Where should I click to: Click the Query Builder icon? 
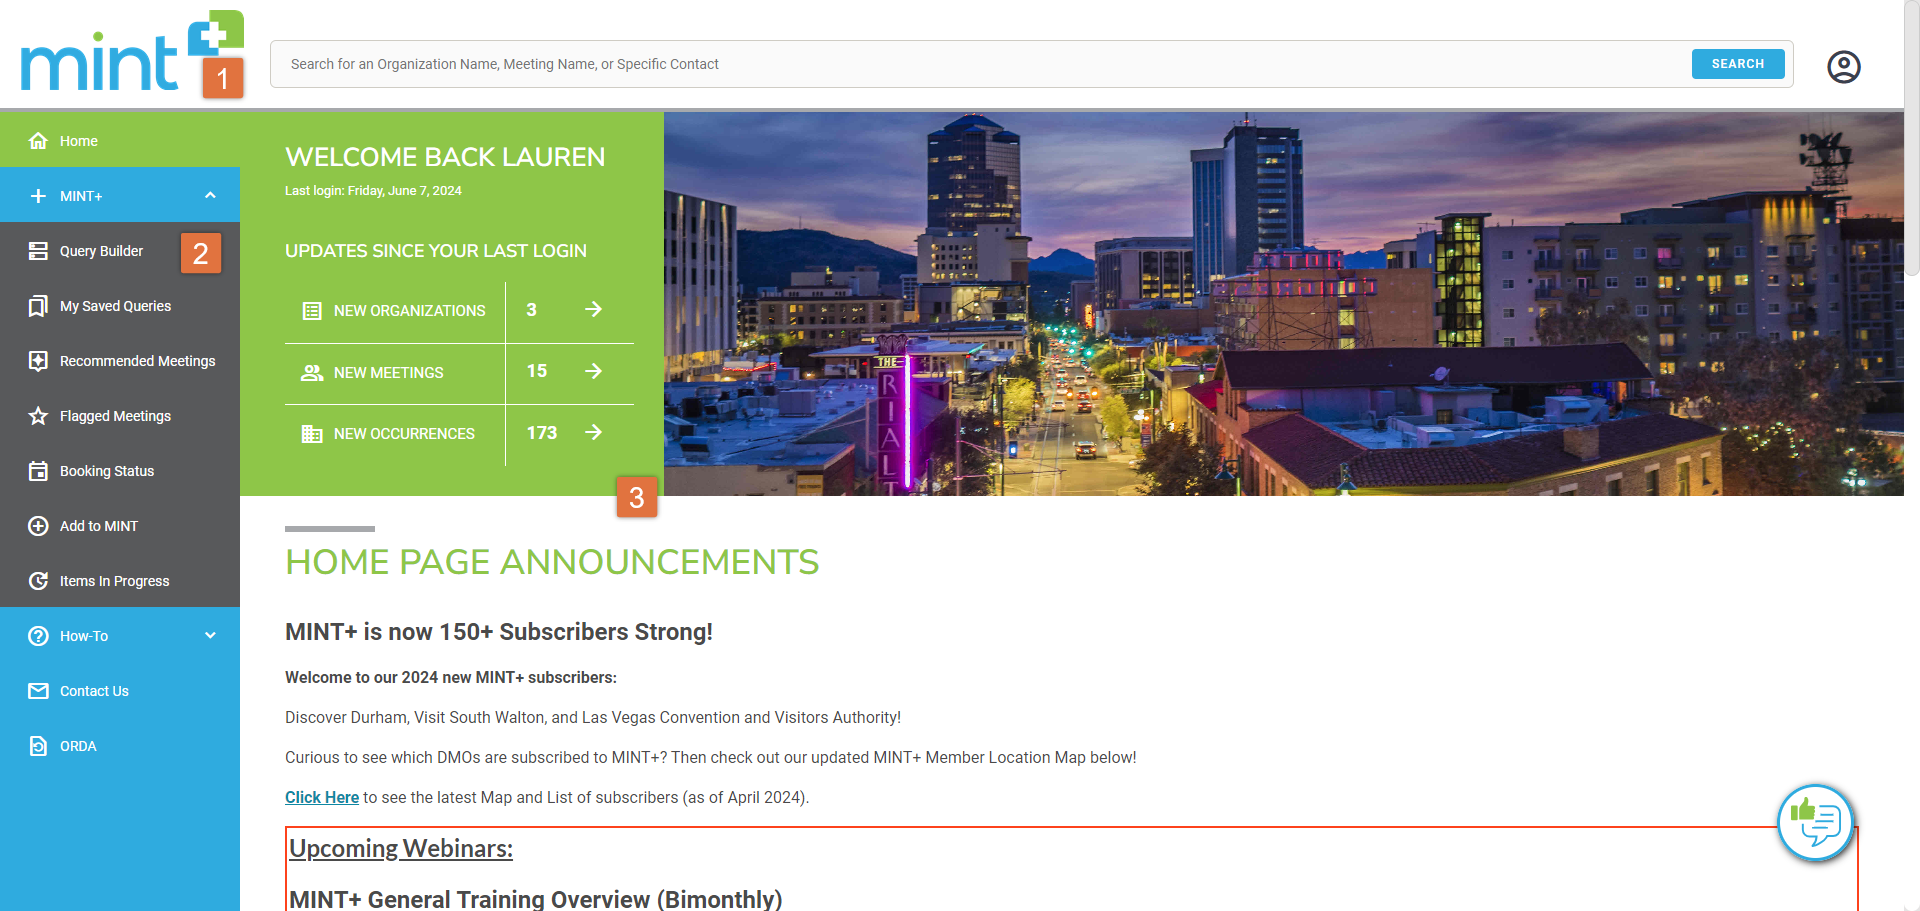38,251
